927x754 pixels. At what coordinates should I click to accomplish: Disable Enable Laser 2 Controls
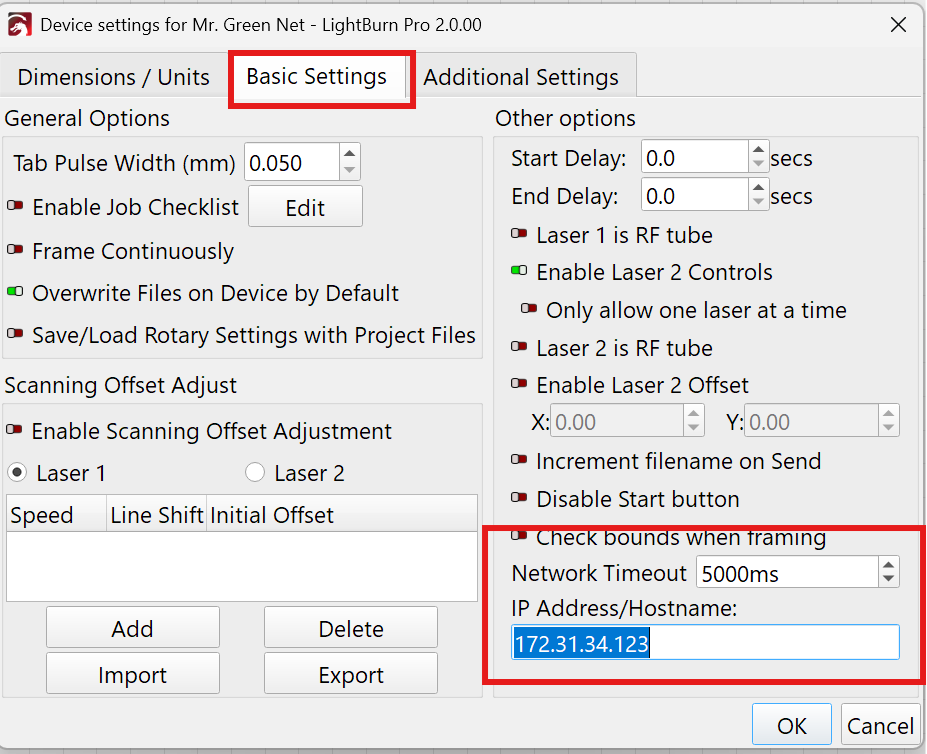(518, 270)
